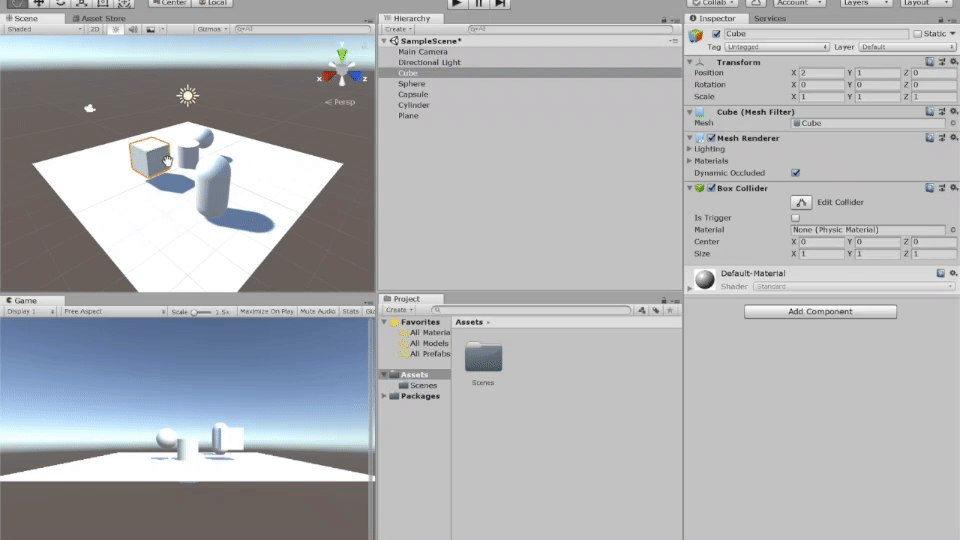Toggle the Static checkbox for Cube
The image size is (960, 540).
[x=918, y=34]
